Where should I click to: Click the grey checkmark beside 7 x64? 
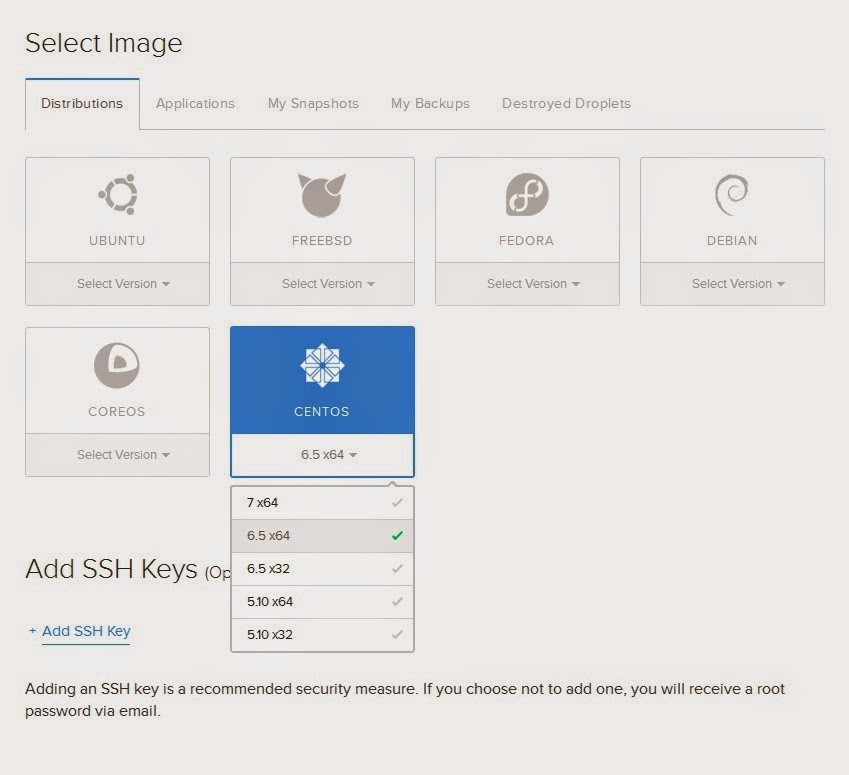point(397,503)
